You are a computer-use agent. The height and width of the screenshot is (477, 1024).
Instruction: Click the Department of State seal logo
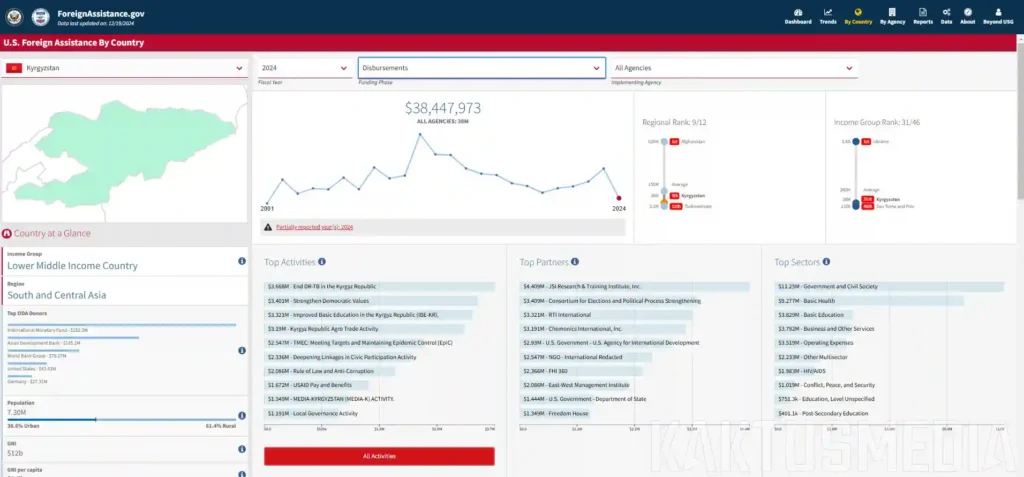[14, 16]
